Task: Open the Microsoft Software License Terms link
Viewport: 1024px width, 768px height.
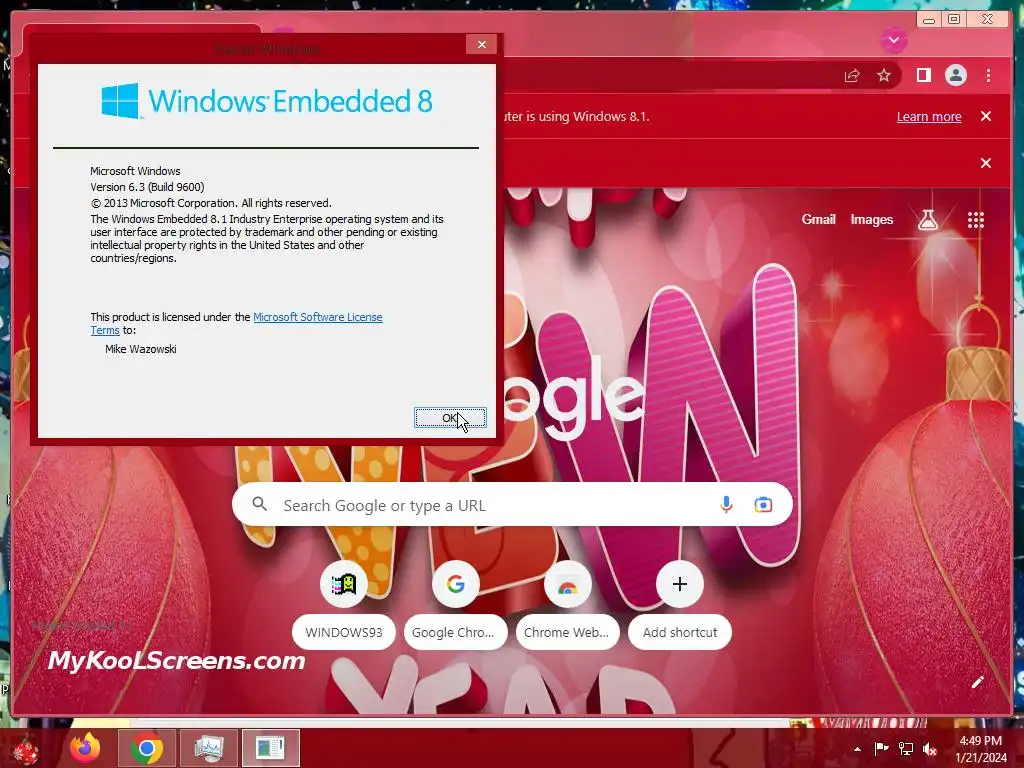Action: click(317, 317)
